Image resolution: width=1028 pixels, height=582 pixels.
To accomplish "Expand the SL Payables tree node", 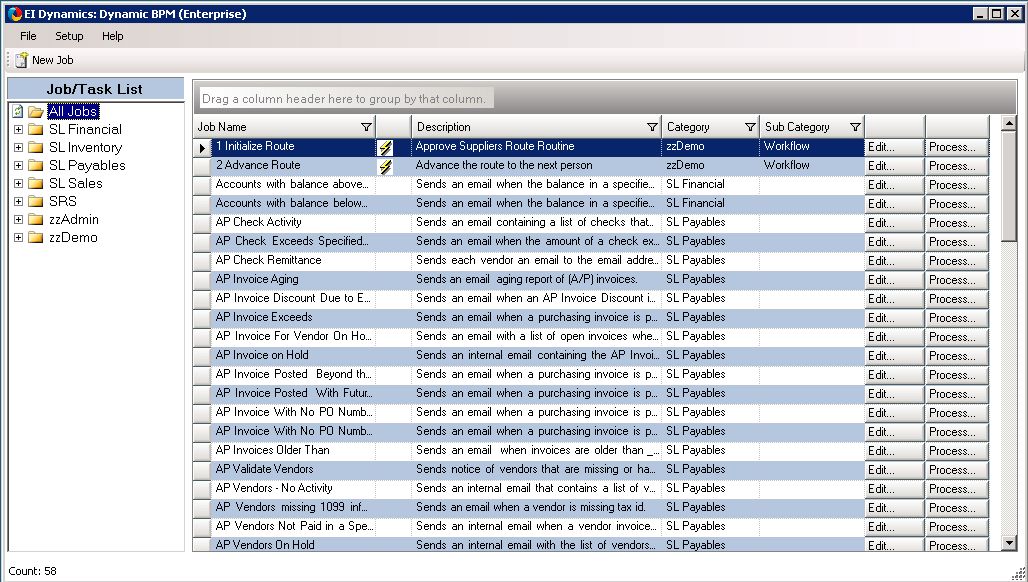I will point(18,166).
